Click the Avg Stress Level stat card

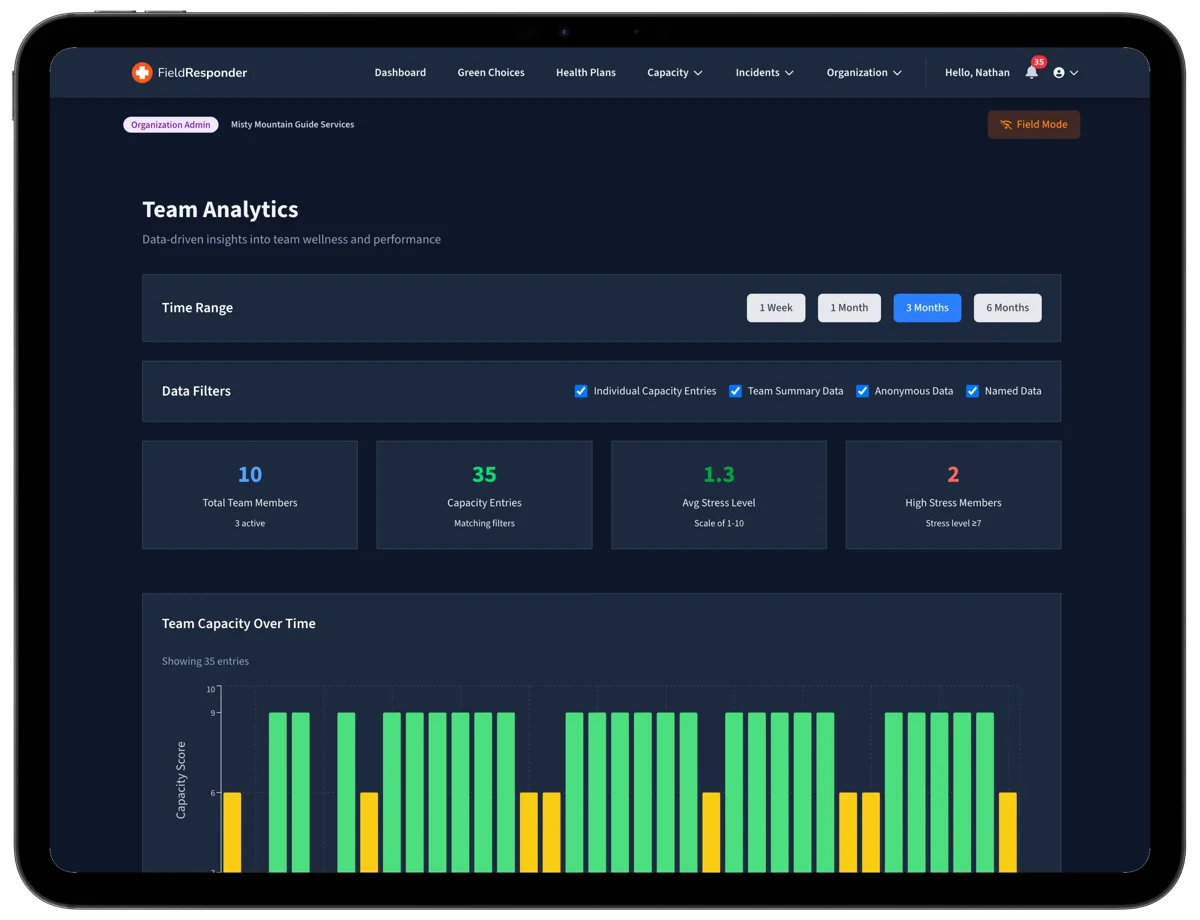718,494
